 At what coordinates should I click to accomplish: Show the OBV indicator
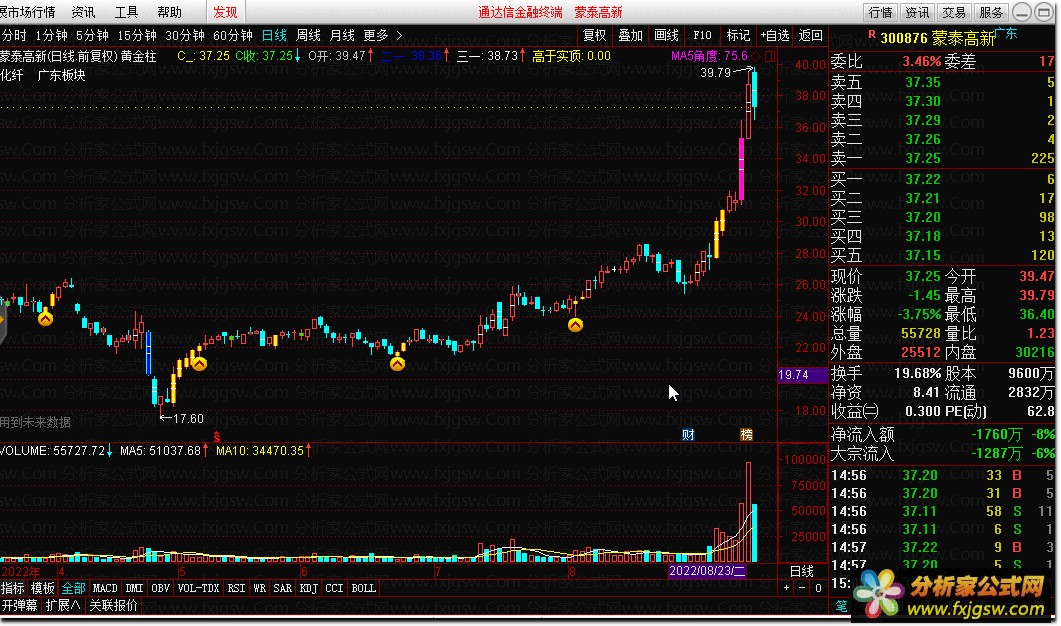(x=160, y=588)
